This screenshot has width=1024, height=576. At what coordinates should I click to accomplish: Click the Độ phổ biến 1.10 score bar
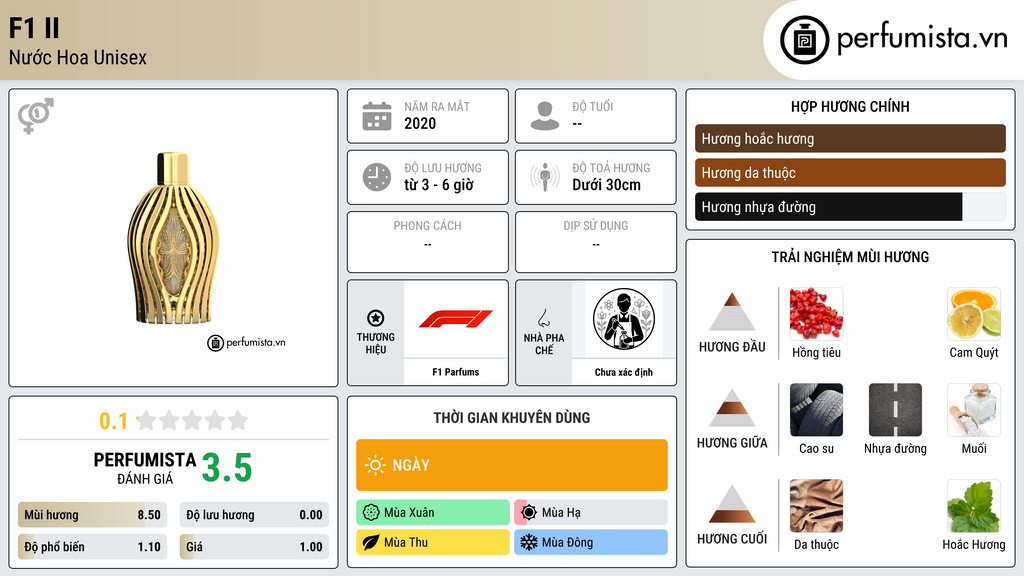(92, 547)
